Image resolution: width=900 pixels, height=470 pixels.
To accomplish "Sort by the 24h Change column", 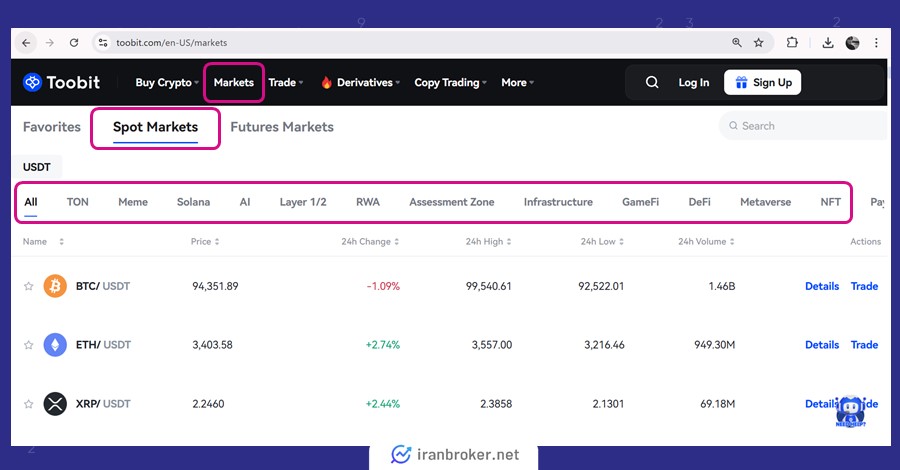I will tap(369, 242).
